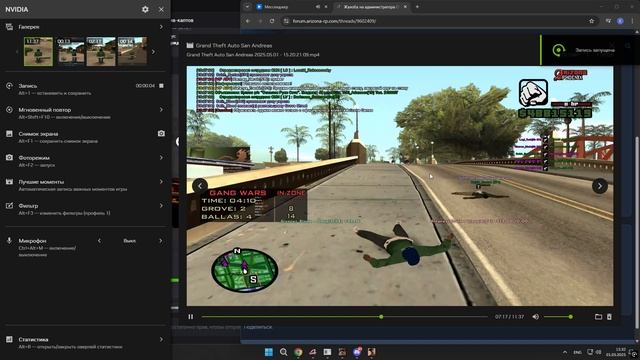Image resolution: width=640 pixels, height=360 pixels.
Task: Open Windows taskbar search
Action: click(283, 352)
